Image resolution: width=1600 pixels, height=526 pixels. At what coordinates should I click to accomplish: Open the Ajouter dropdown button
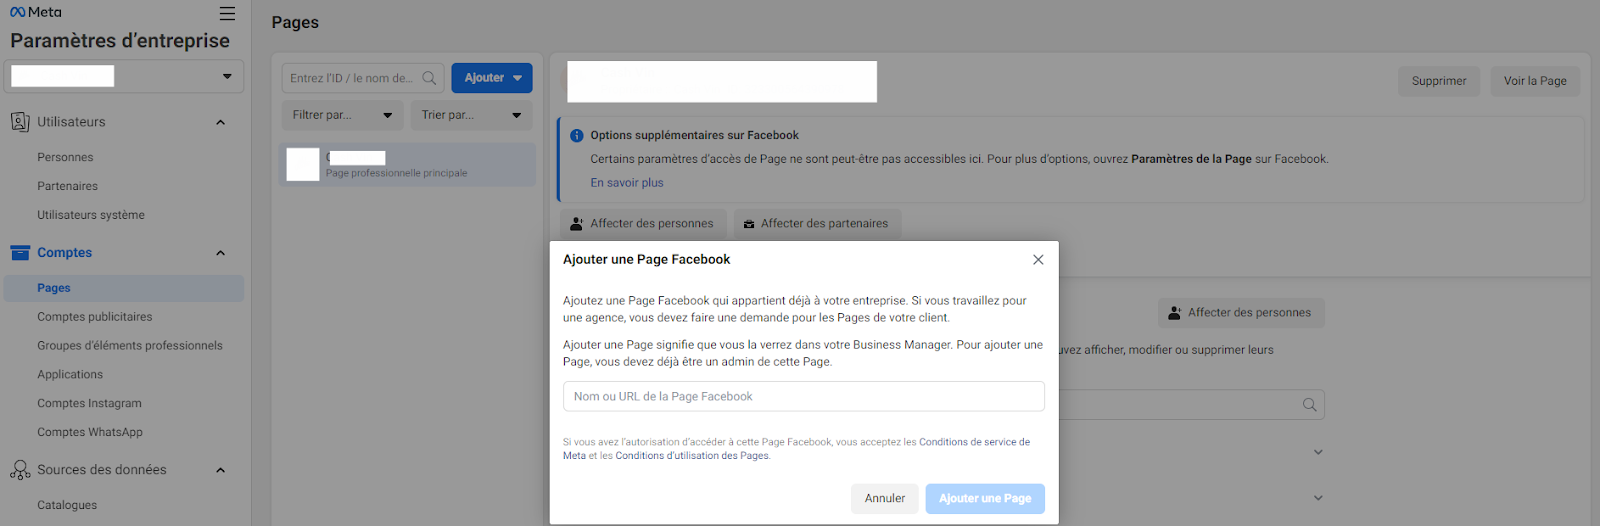coord(492,78)
